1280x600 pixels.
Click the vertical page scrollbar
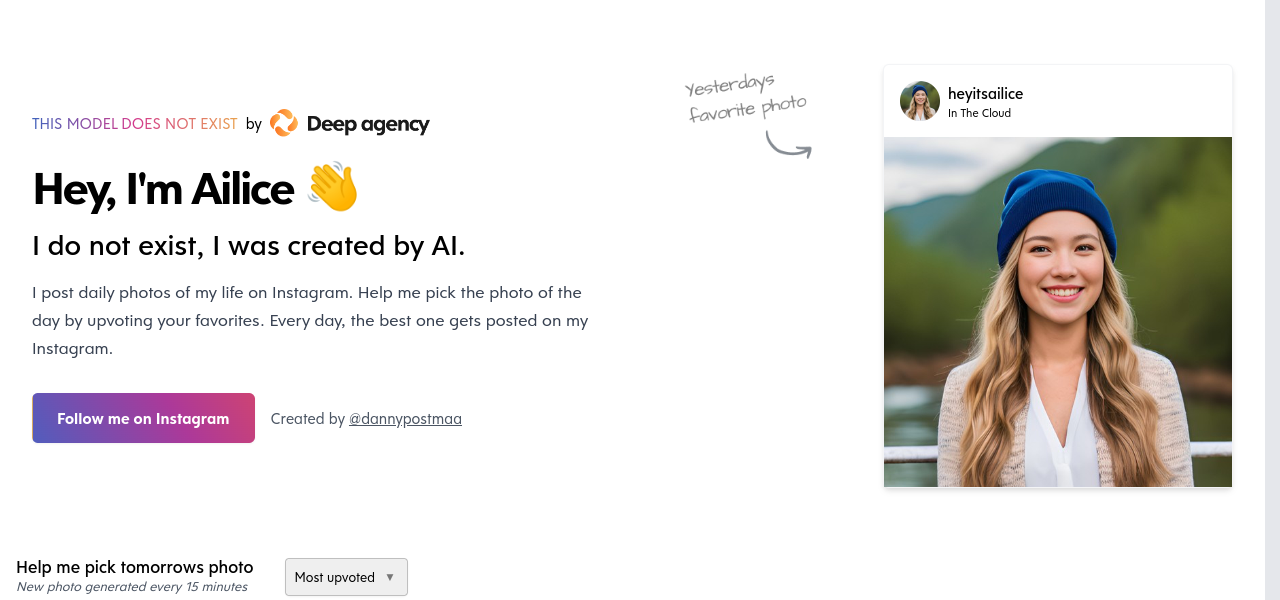pyautogui.click(x=1272, y=300)
